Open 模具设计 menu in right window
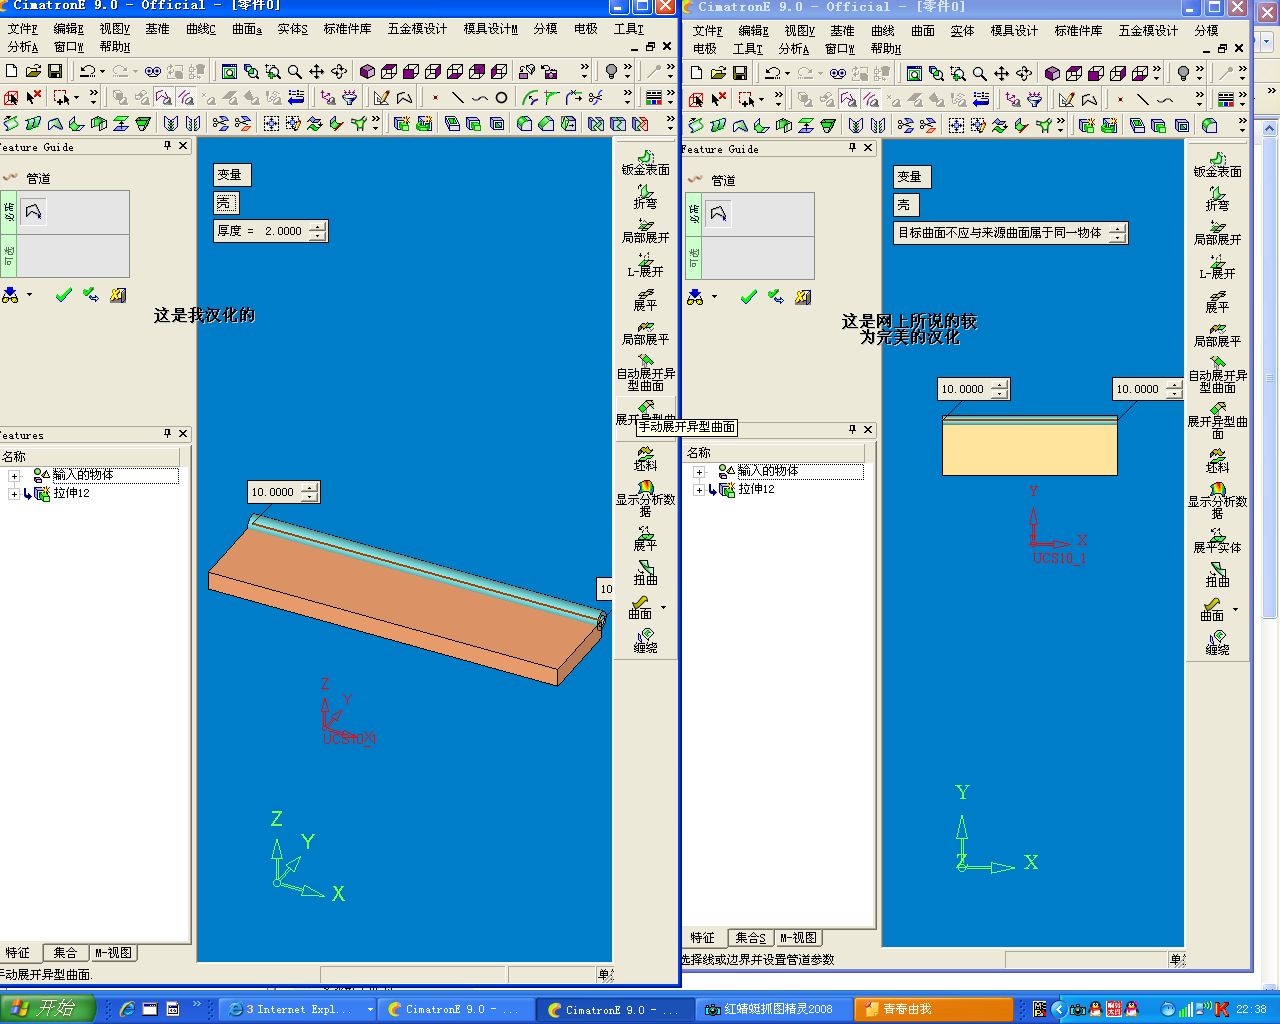 1014,31
